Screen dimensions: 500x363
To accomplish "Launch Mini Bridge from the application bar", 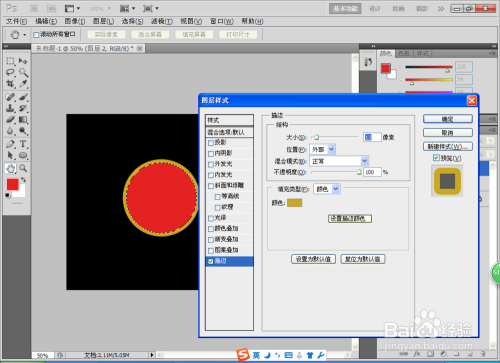I will click(x=51, y=8).
